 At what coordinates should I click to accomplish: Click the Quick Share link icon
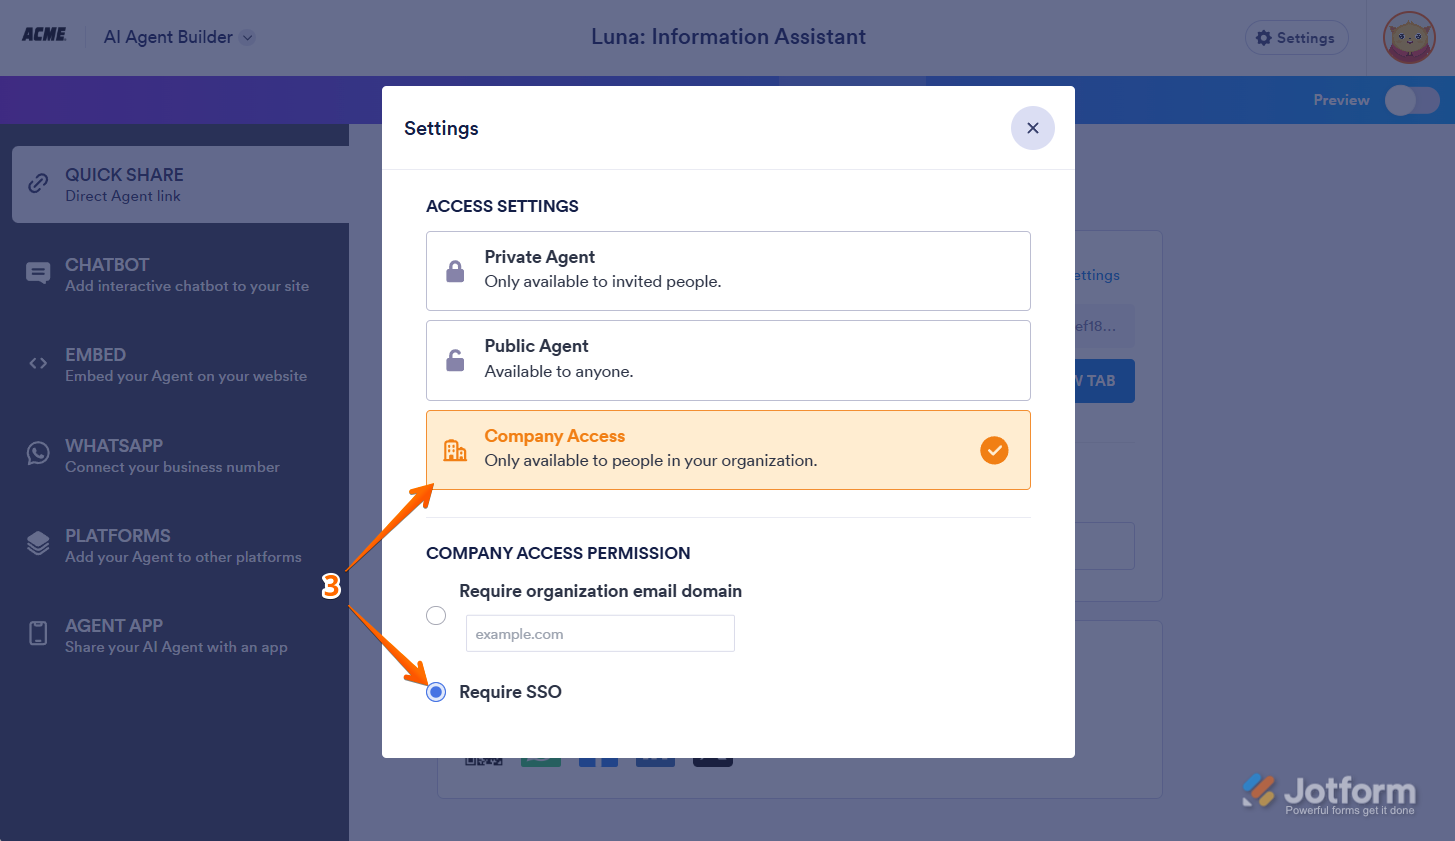[x=38, y=184]
